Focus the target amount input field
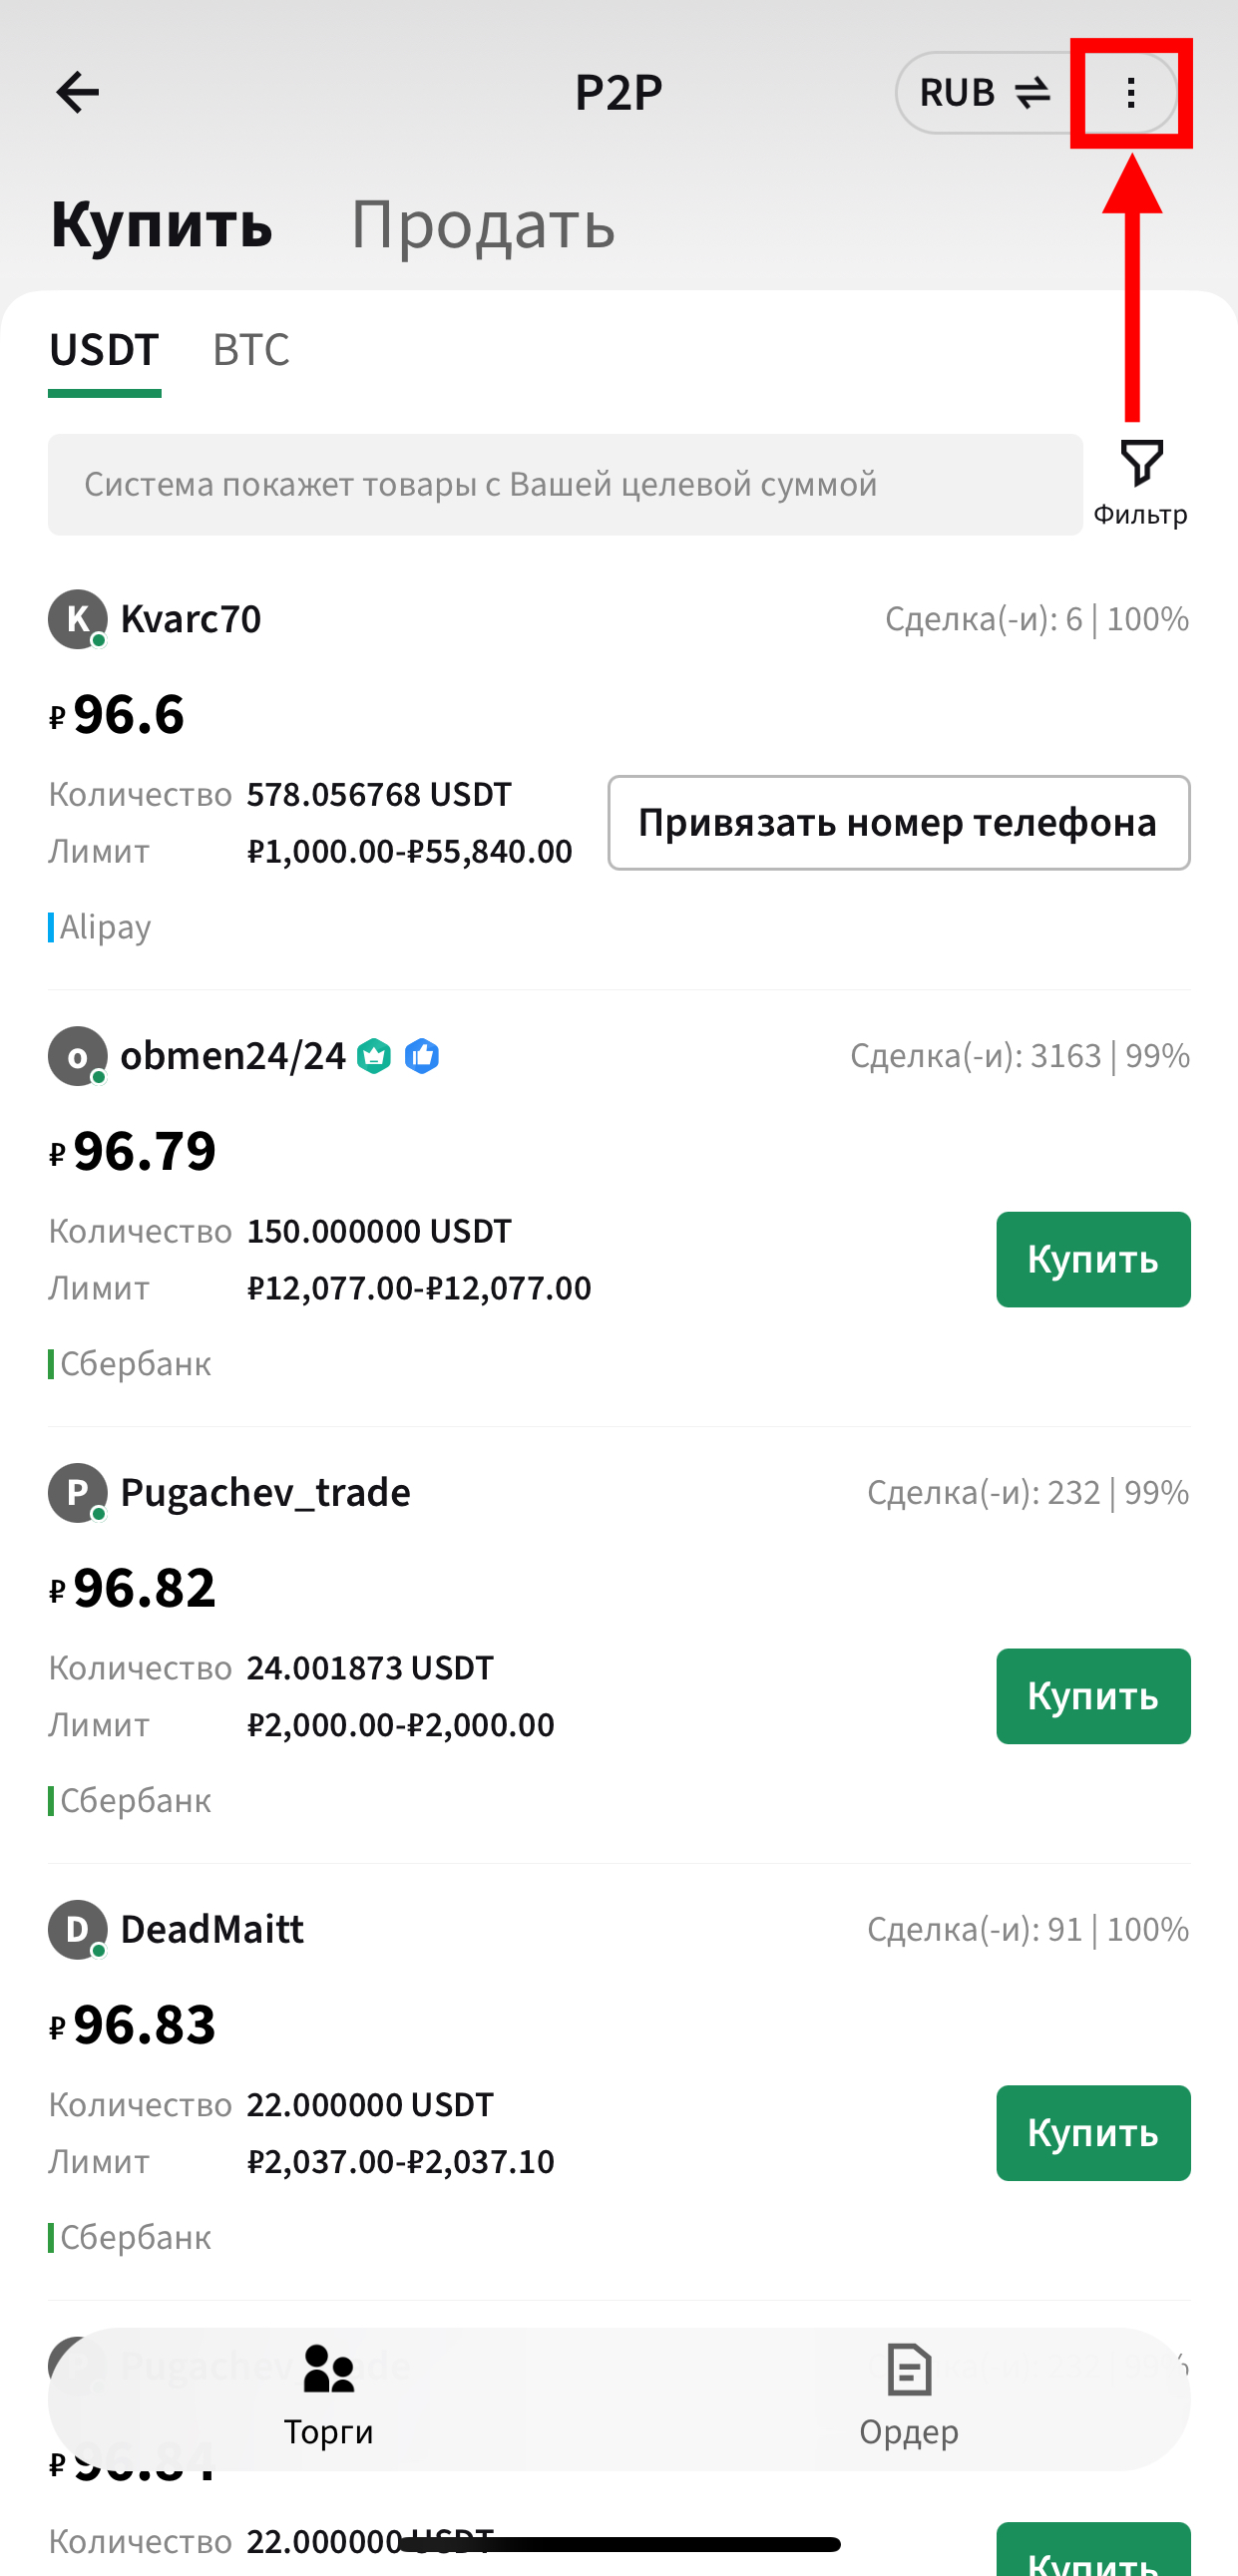This screenshot has height=2576, width=1238. click(x=565, y=484)
